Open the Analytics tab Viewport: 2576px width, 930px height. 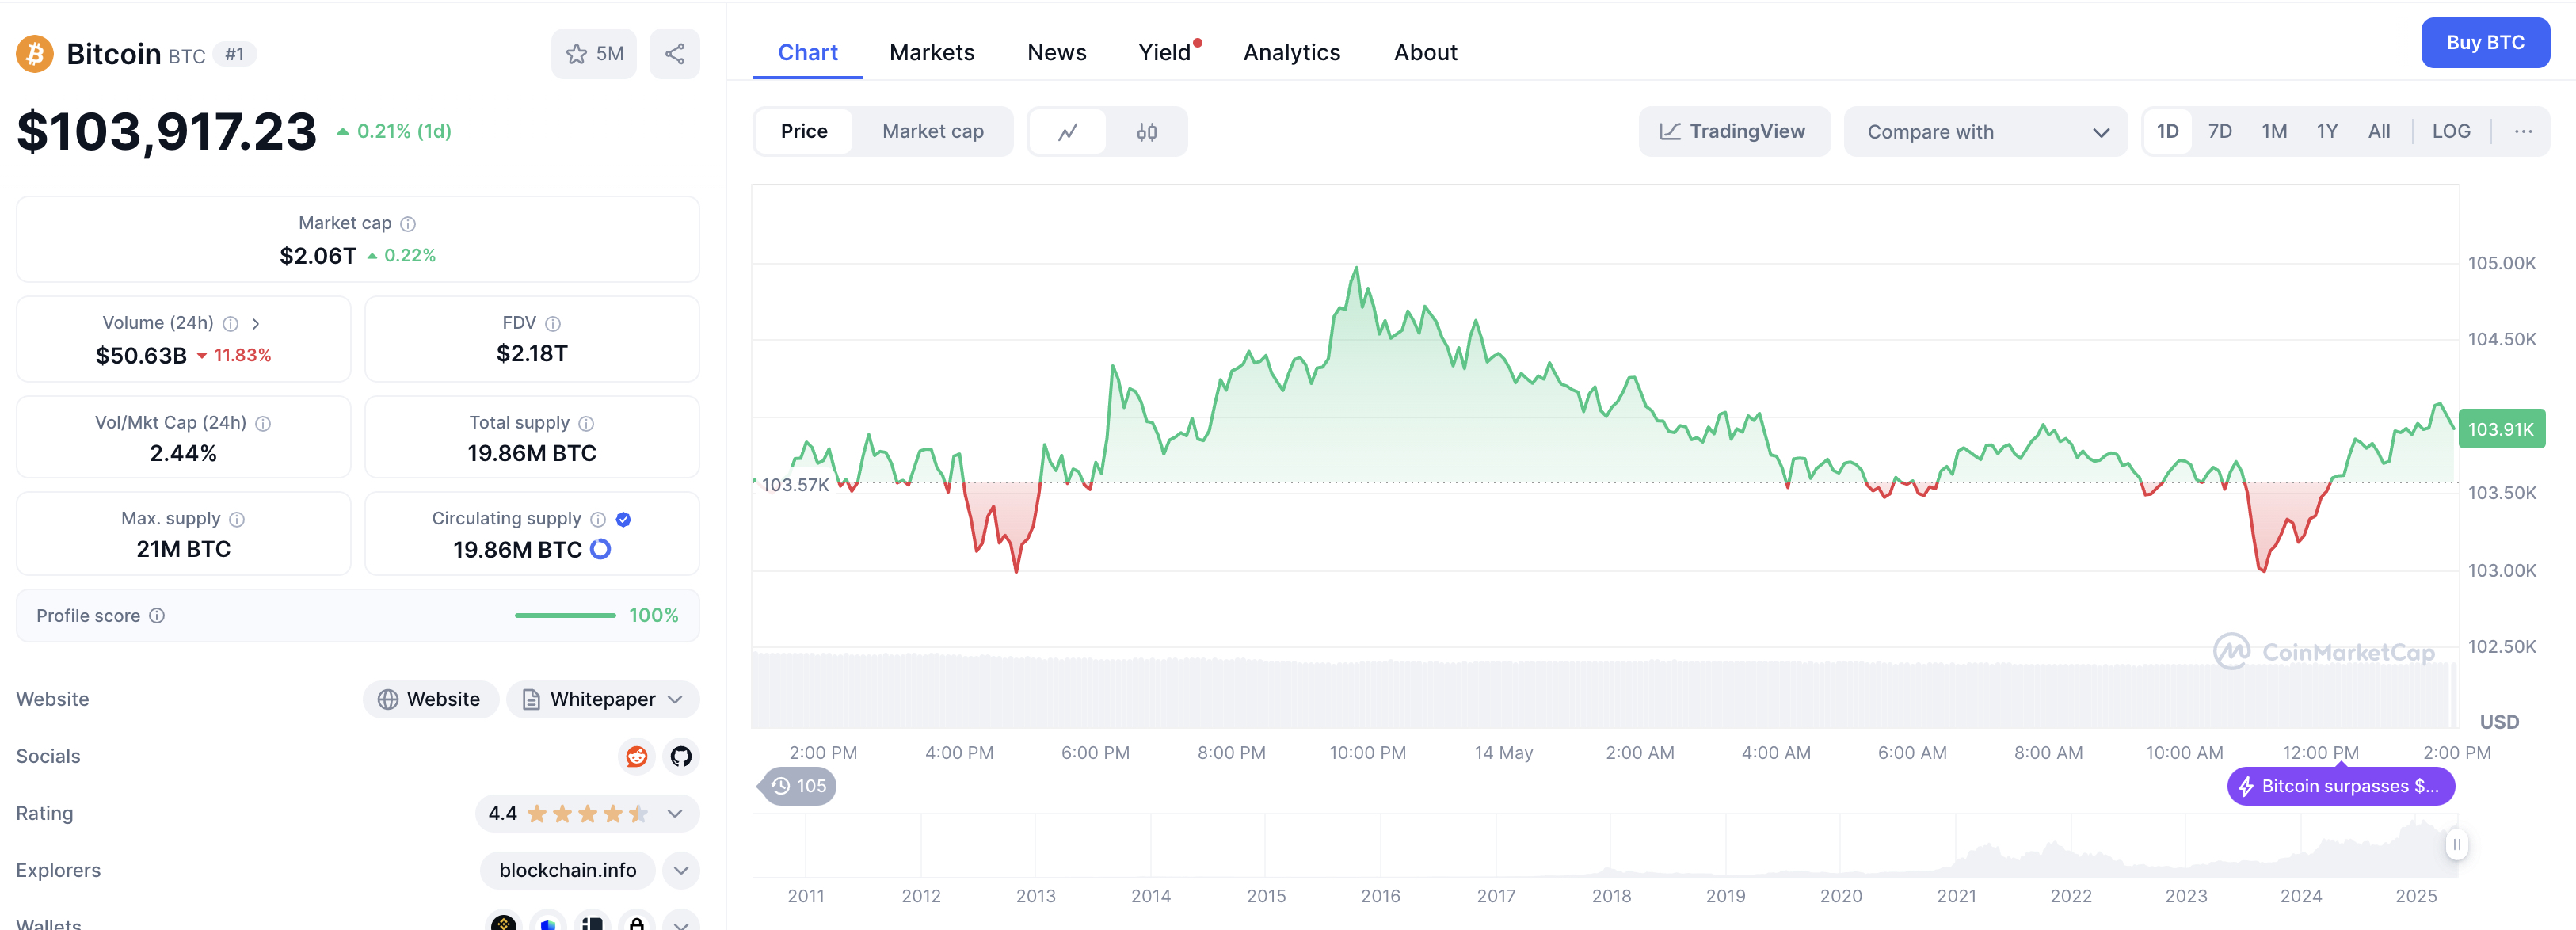1290,53
